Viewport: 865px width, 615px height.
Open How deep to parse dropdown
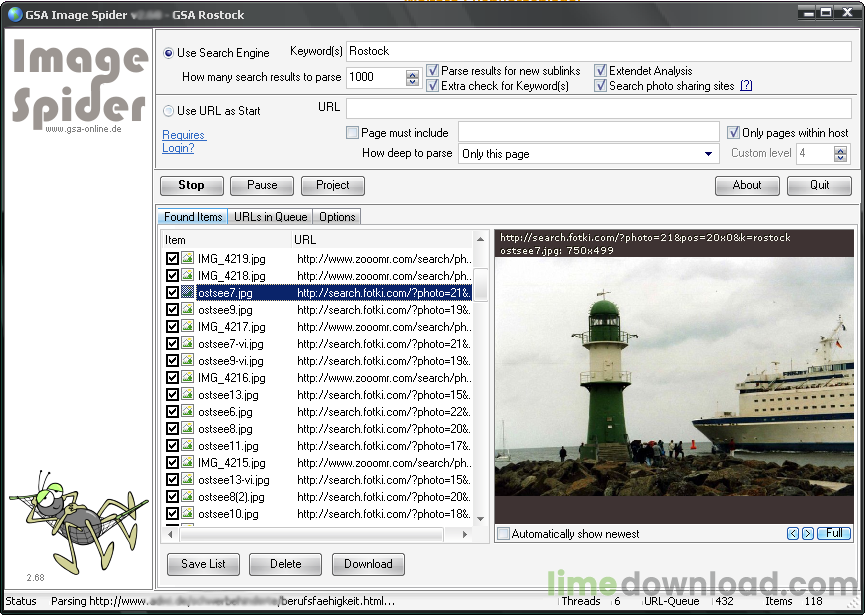[709, 154]
